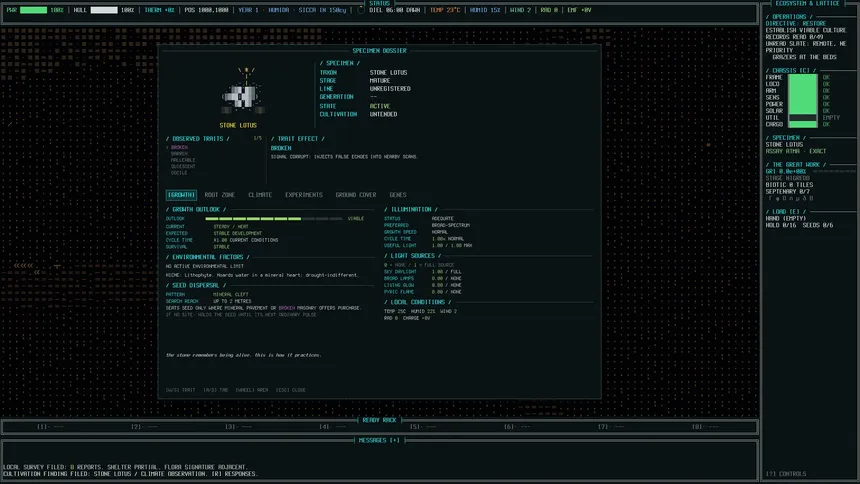Screen dimensions: 860x484
Task: Click the "SICCA IN 150cy" status readout
Action: click(x=322, y=10)
